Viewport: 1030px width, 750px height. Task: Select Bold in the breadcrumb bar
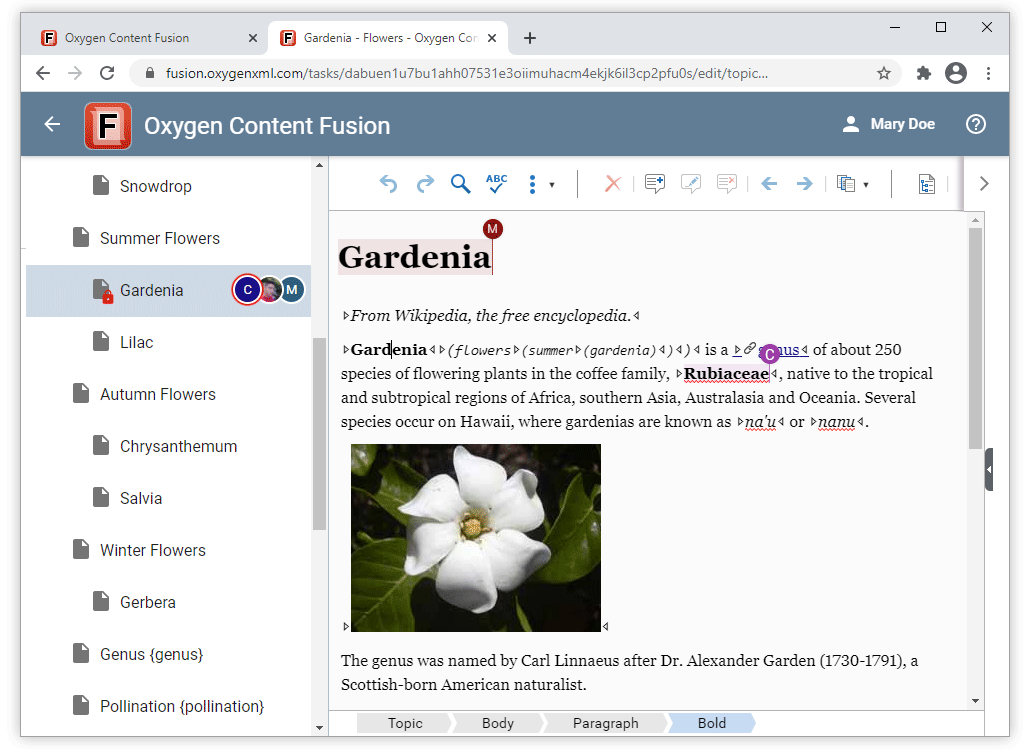point(712,723)
